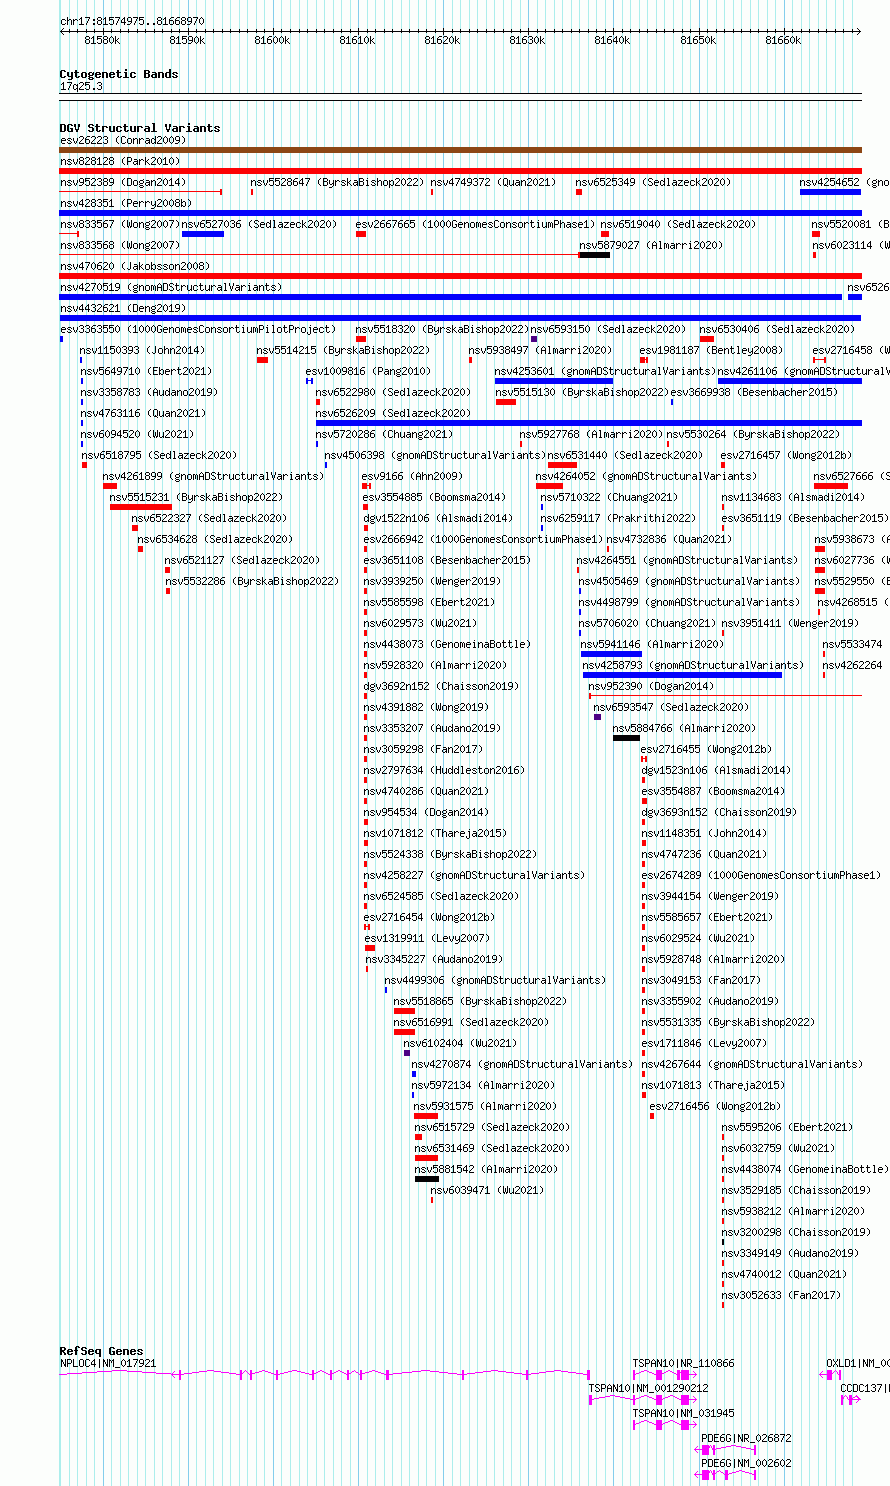This screenshot has width=890, height=1486.
Task: Open nsv4270519 (gnomADStructuralVariants) label
Action: [171, 287]
